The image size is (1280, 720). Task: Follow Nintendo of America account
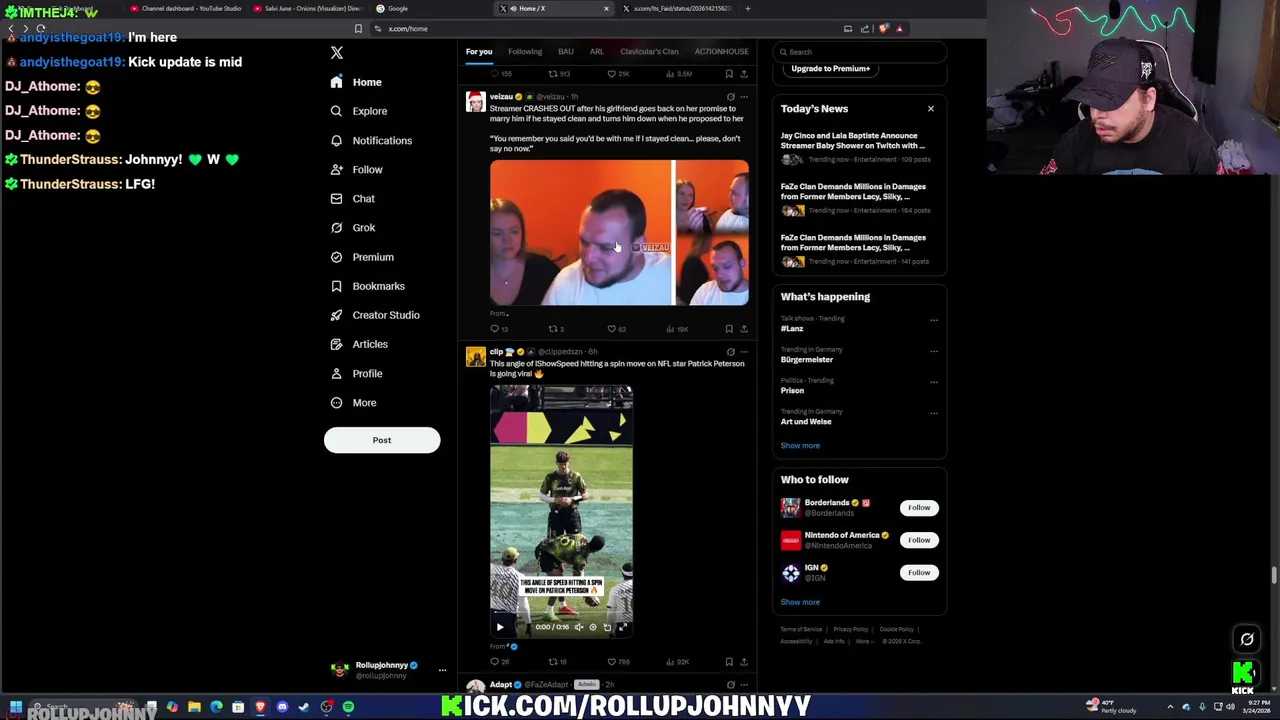[919, 540]
